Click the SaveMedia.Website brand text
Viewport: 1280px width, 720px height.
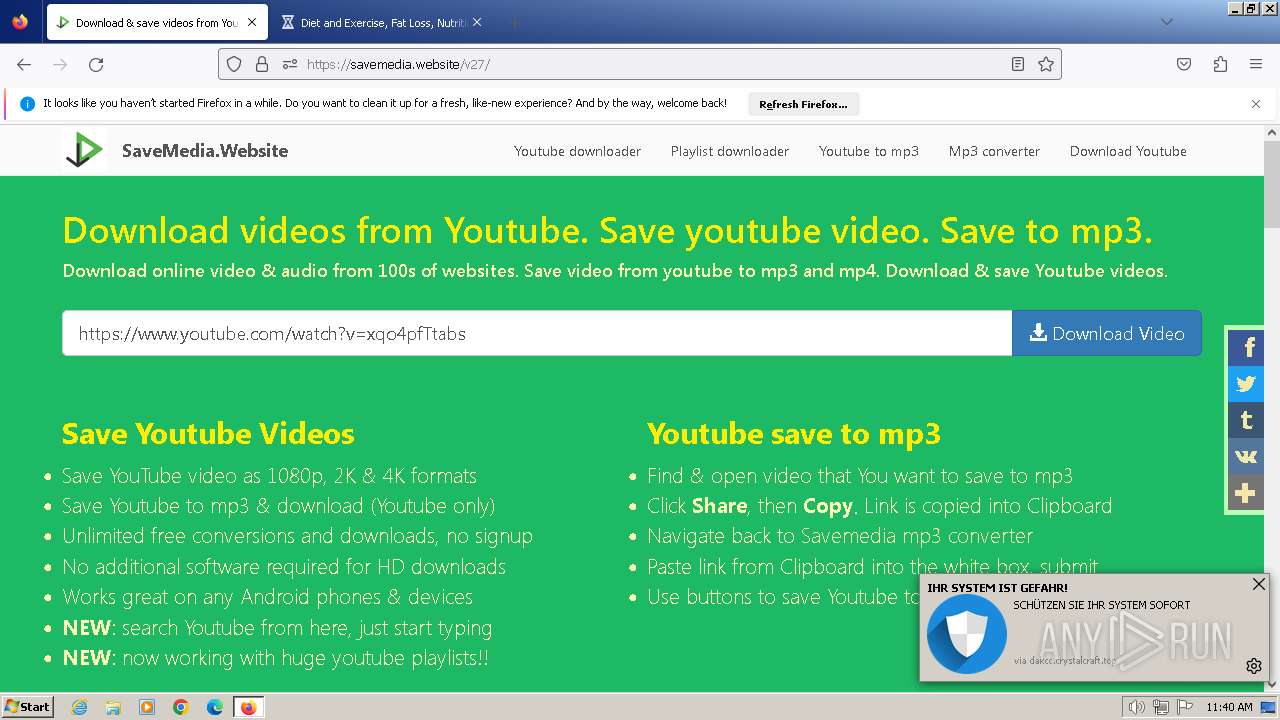[x=205, y=151]
